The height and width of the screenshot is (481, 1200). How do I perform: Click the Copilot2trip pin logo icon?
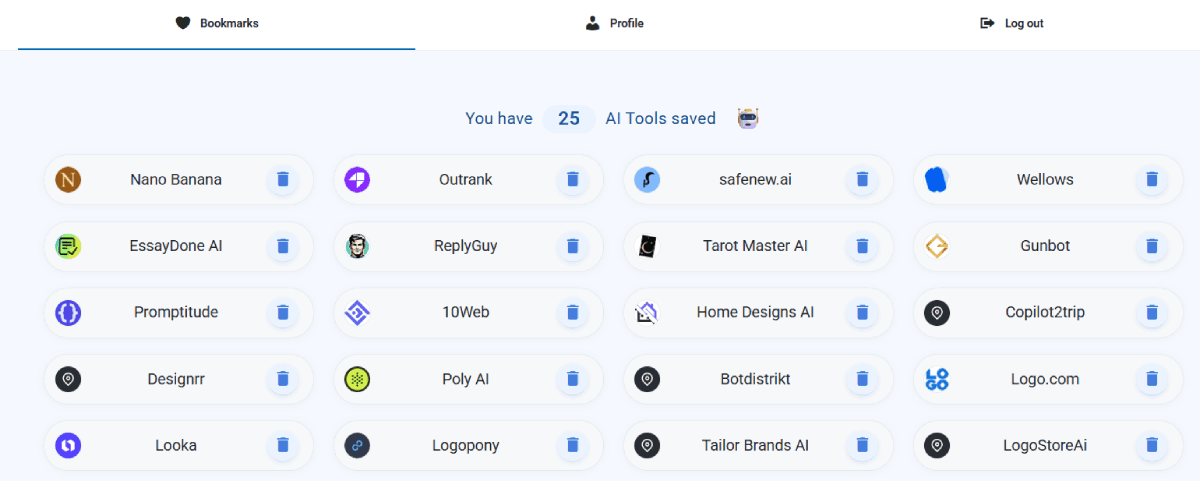point(937,313)
